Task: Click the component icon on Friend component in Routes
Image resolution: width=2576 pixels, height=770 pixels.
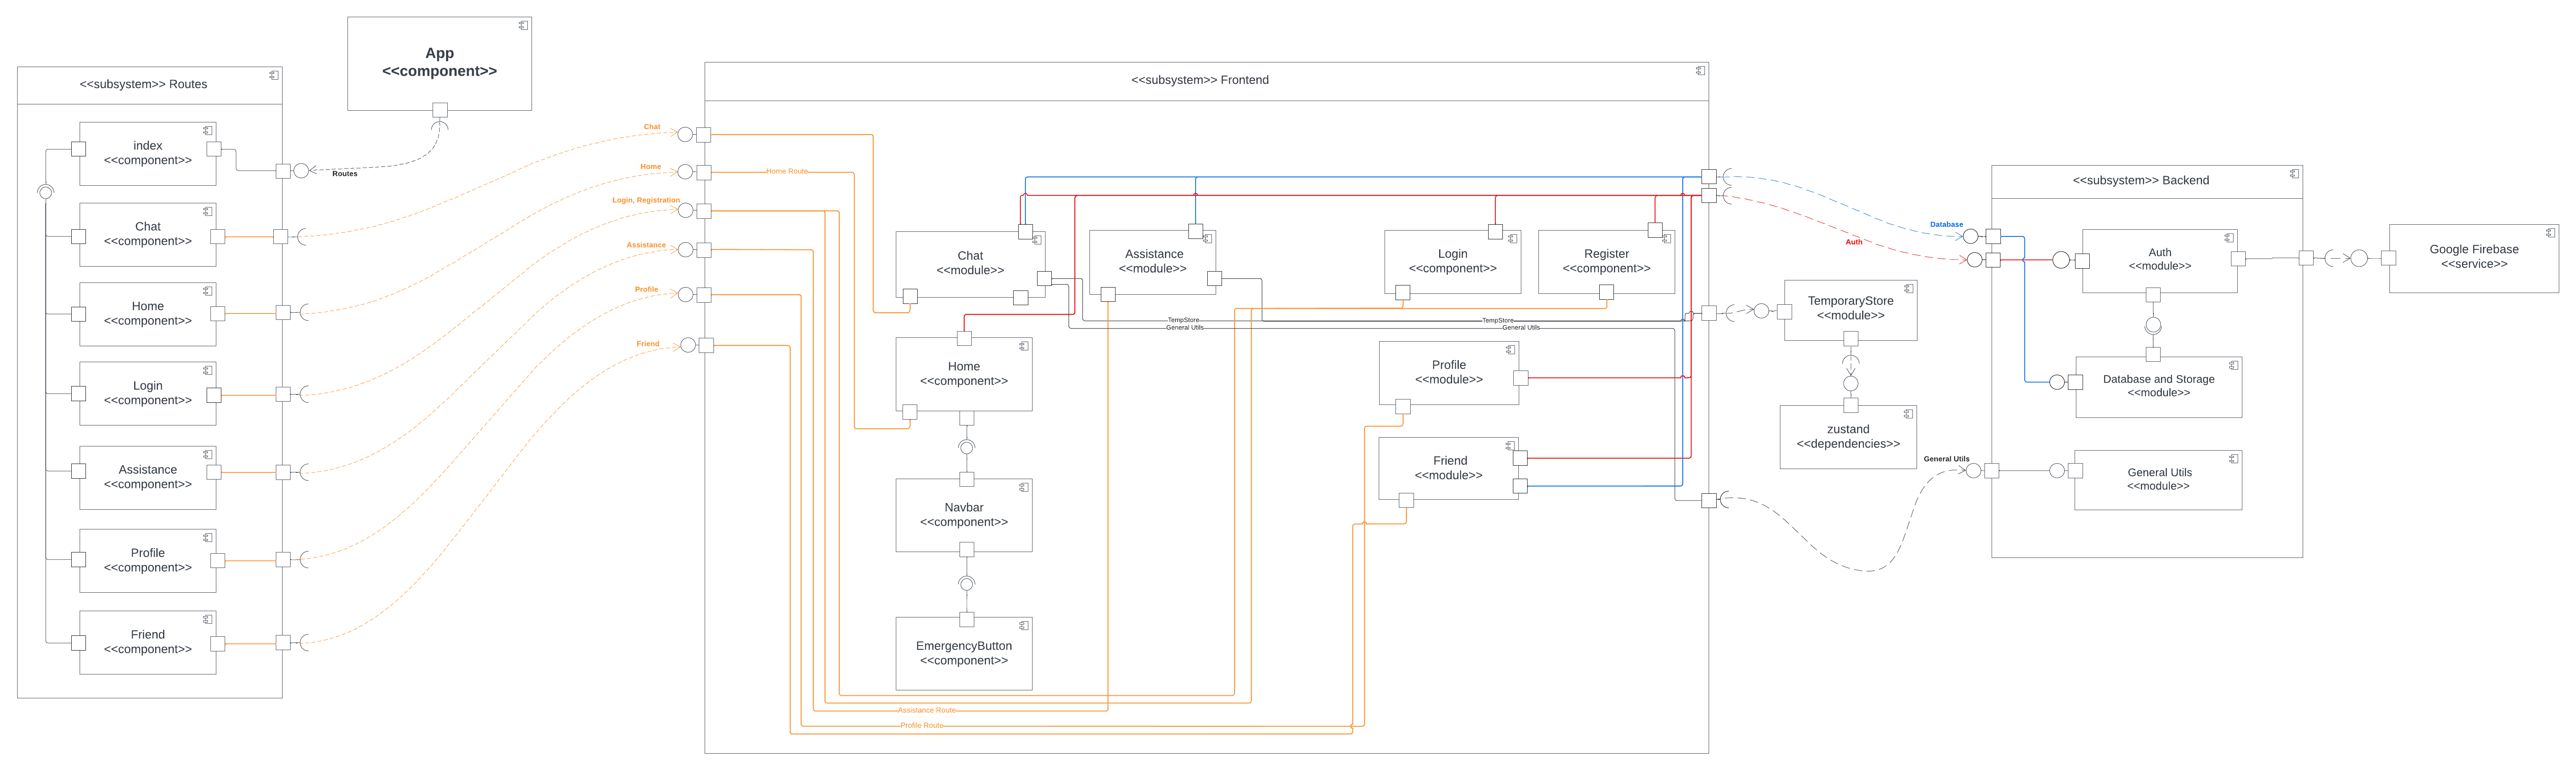Action: click(x=208, y=620)
